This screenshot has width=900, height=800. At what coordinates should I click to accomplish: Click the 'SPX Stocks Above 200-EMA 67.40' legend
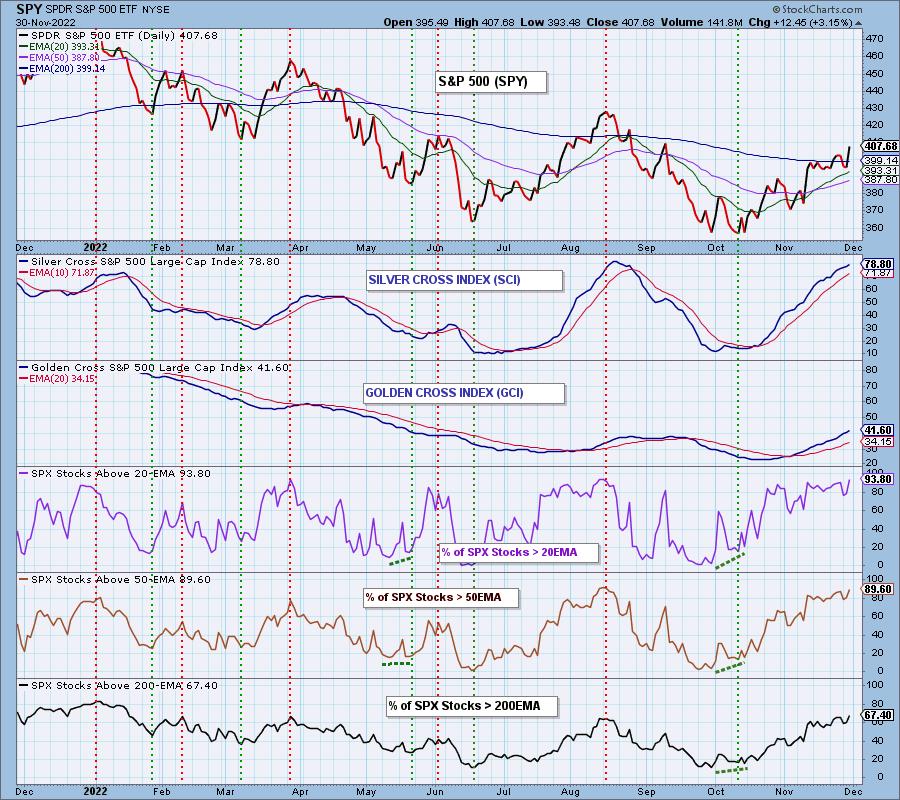coord(119,686)
